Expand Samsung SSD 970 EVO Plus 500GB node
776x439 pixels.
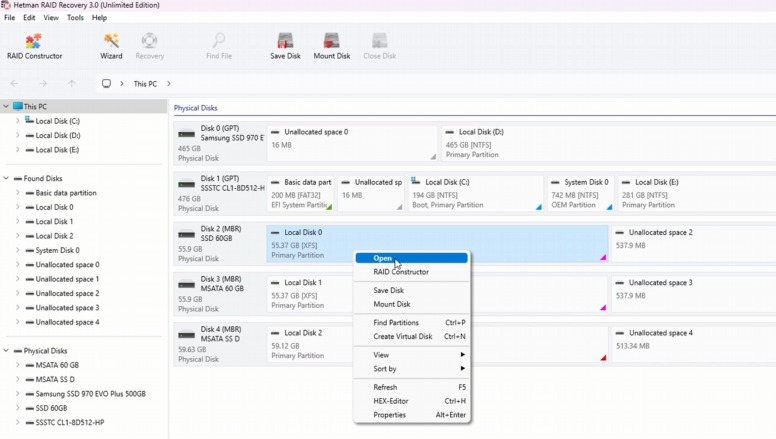pos(18,393)
